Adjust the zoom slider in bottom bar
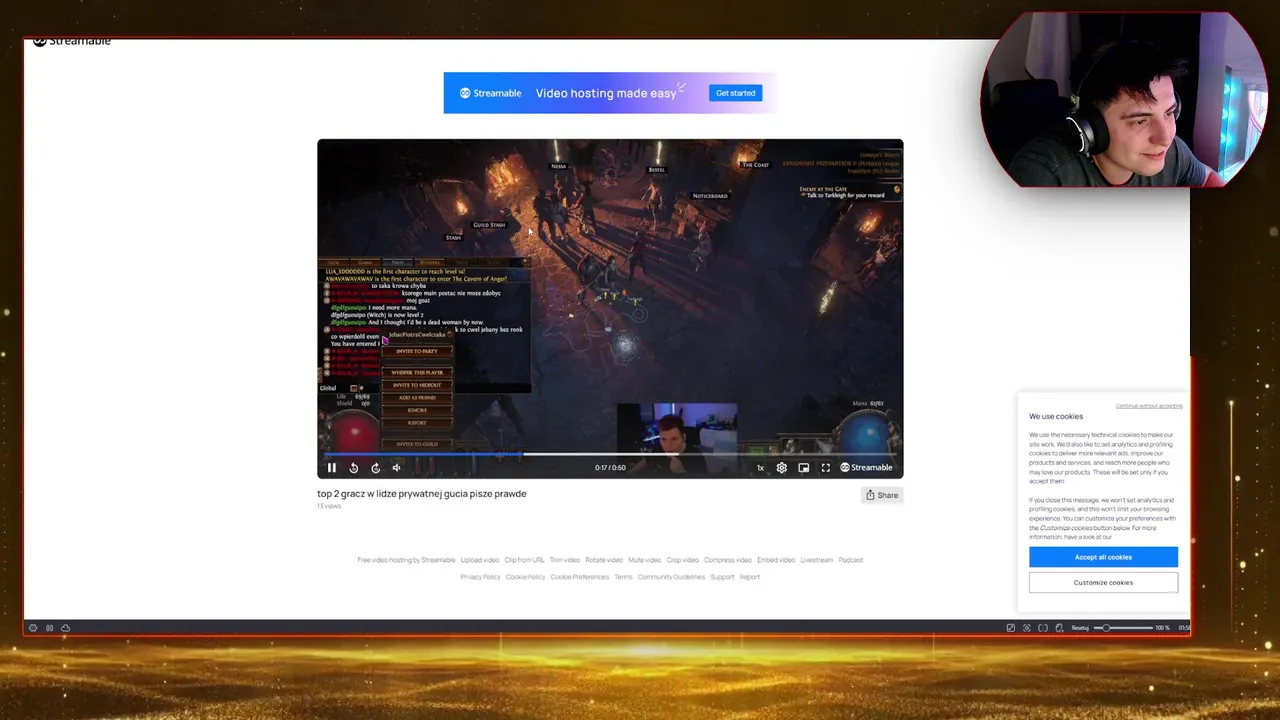1280x720 pixels. [1123, 628]
